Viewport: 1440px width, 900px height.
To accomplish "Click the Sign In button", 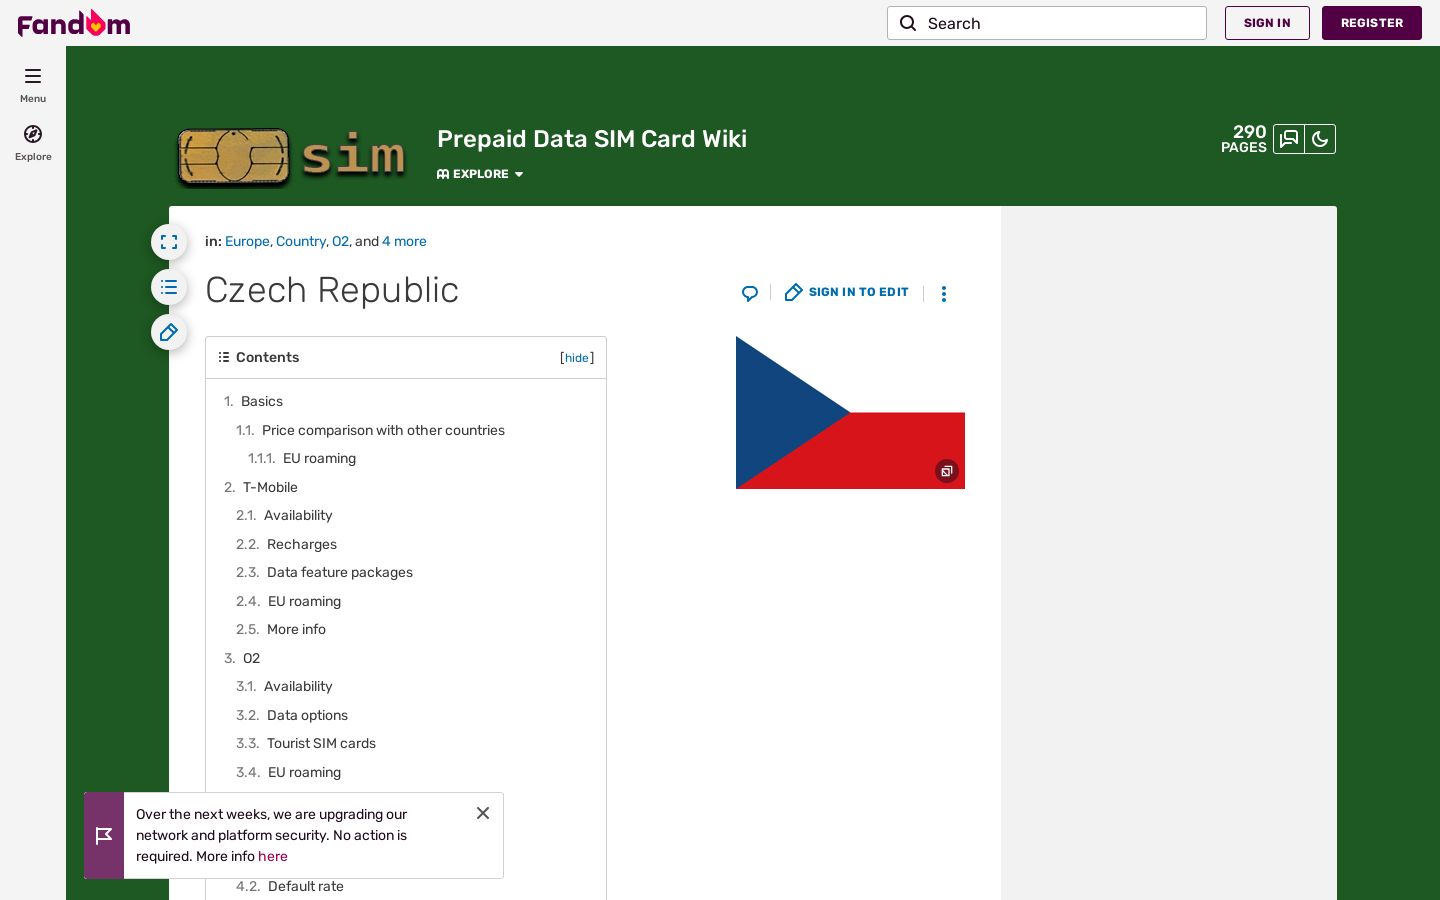I will tap(1267, 23).
